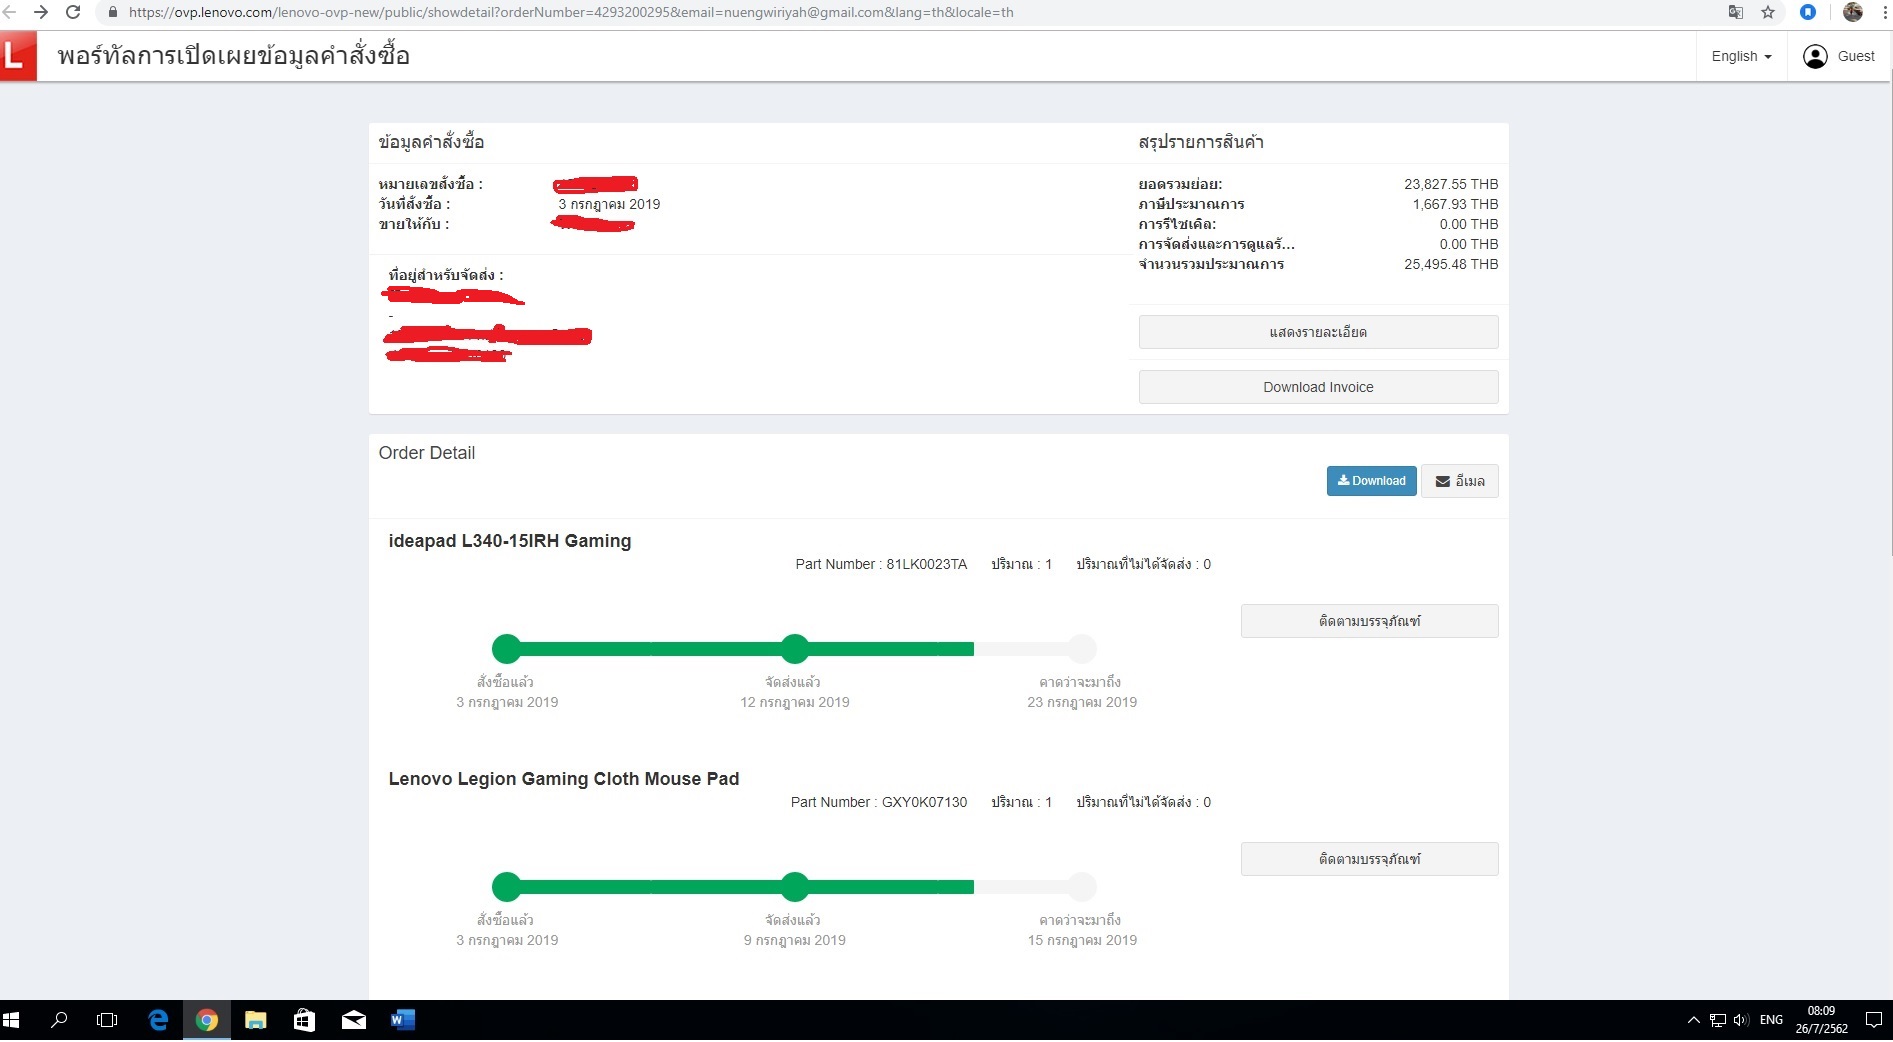1893x1042 pixels.
Task: Click the browser address bar URL
Action: pyautogui.click(x=571, y=12)
